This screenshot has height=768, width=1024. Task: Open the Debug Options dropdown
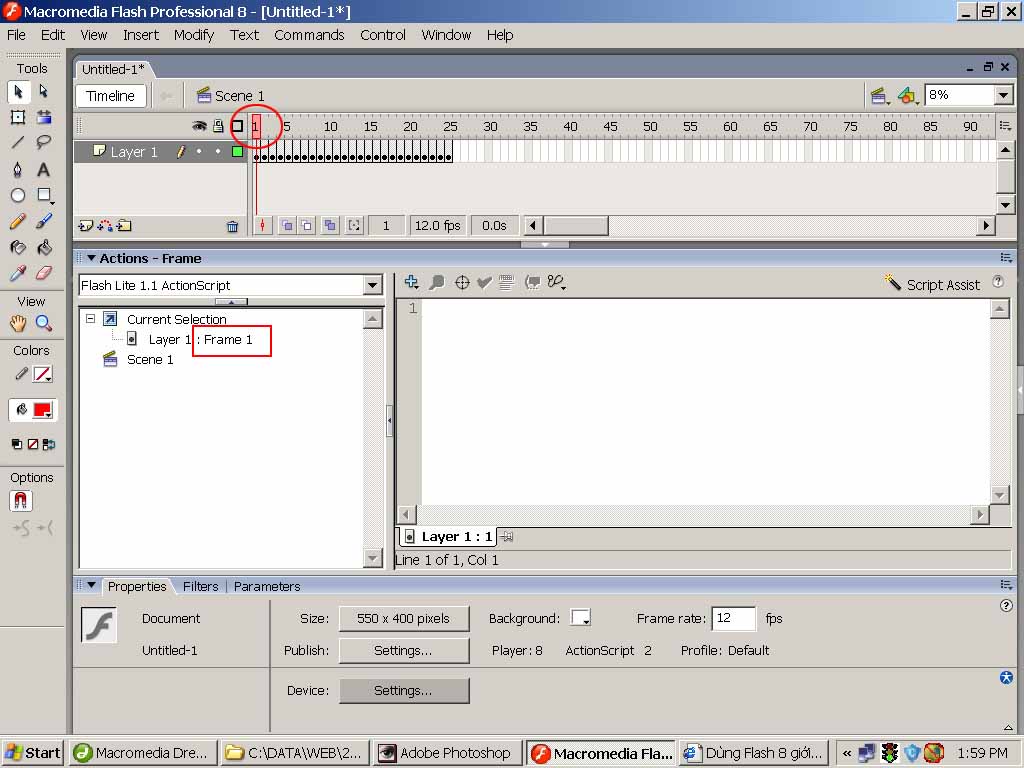[556, 282]
